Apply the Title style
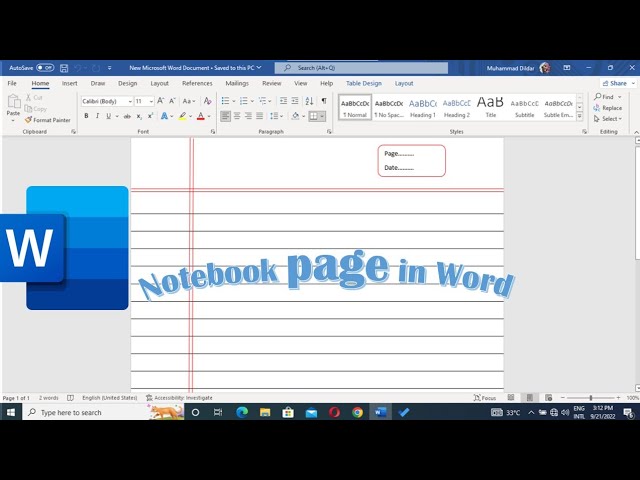Viewport: 640px width, 480px height. coord(491,107)
